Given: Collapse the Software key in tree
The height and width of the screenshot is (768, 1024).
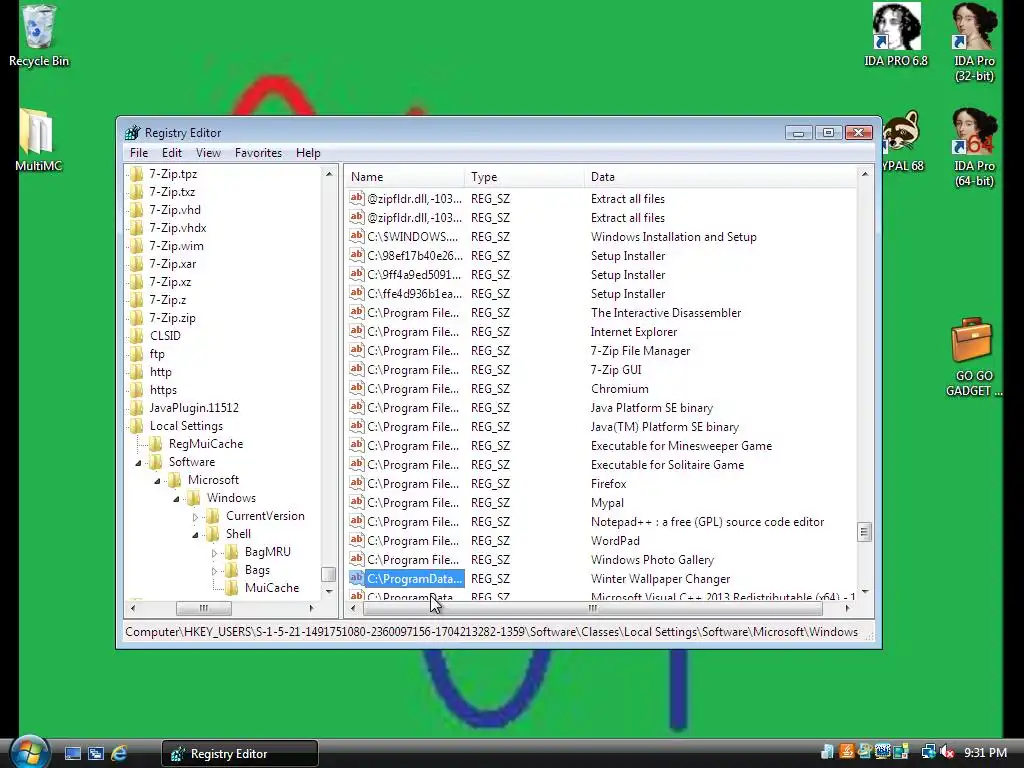Looking at the screenshot, I should (138, 463).
